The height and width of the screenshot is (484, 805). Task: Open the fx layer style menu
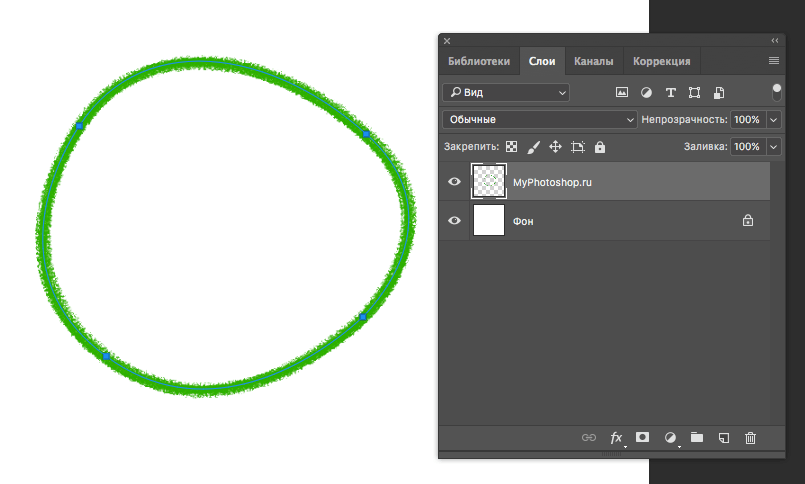click(617, 438)
